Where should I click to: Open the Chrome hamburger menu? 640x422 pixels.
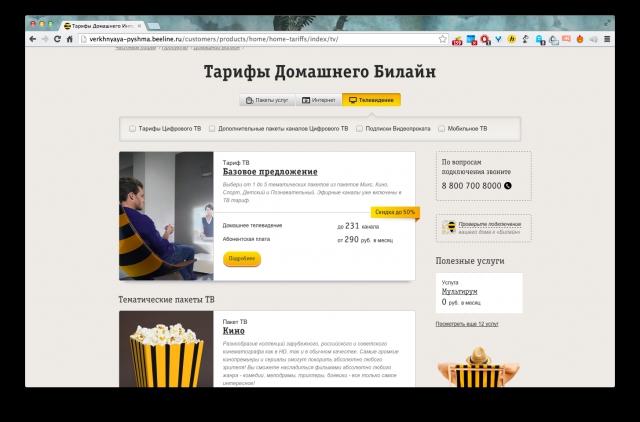(607, 39)
